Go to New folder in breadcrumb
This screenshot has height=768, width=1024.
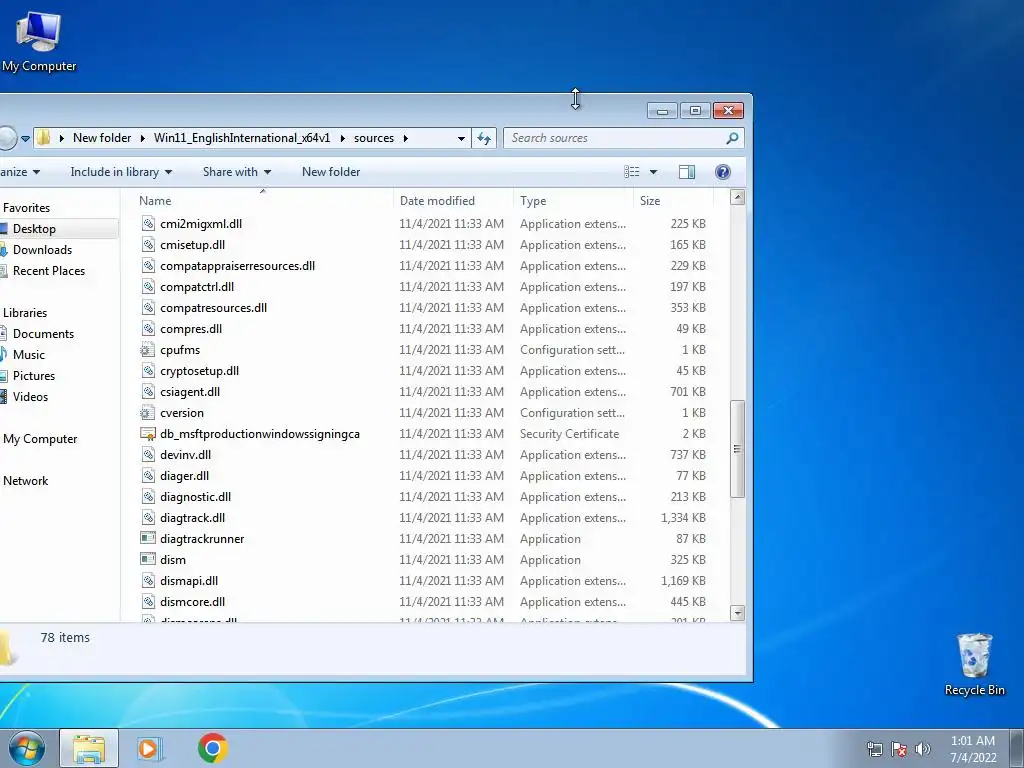pyautogui.click(x=102, y=138)
